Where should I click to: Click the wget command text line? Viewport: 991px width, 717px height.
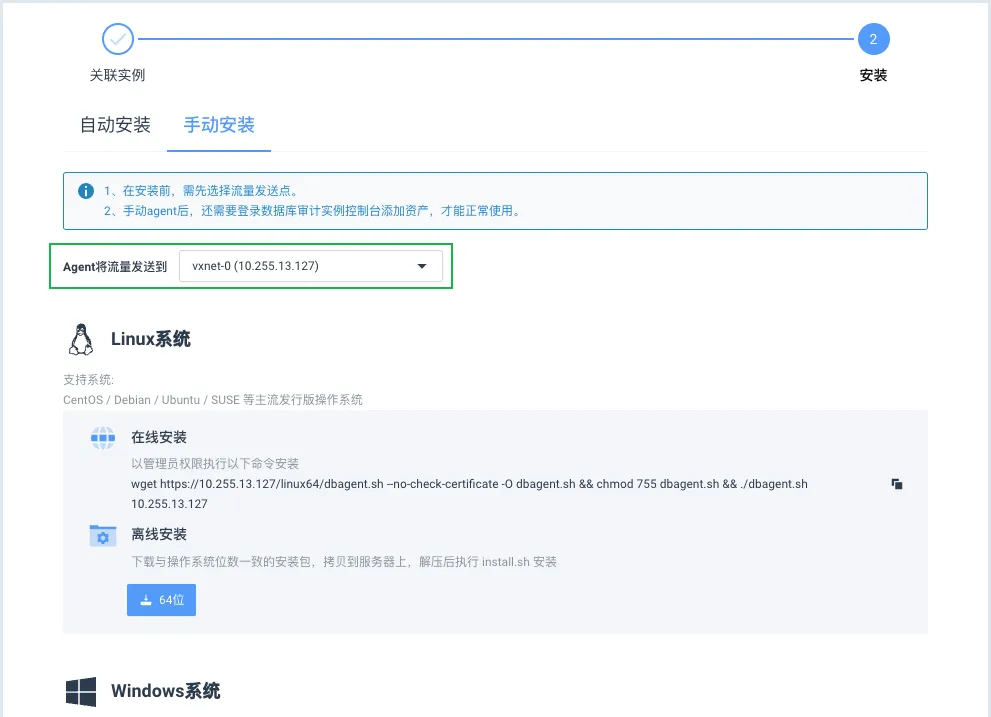pyautogui.click(x=469, y=484)
